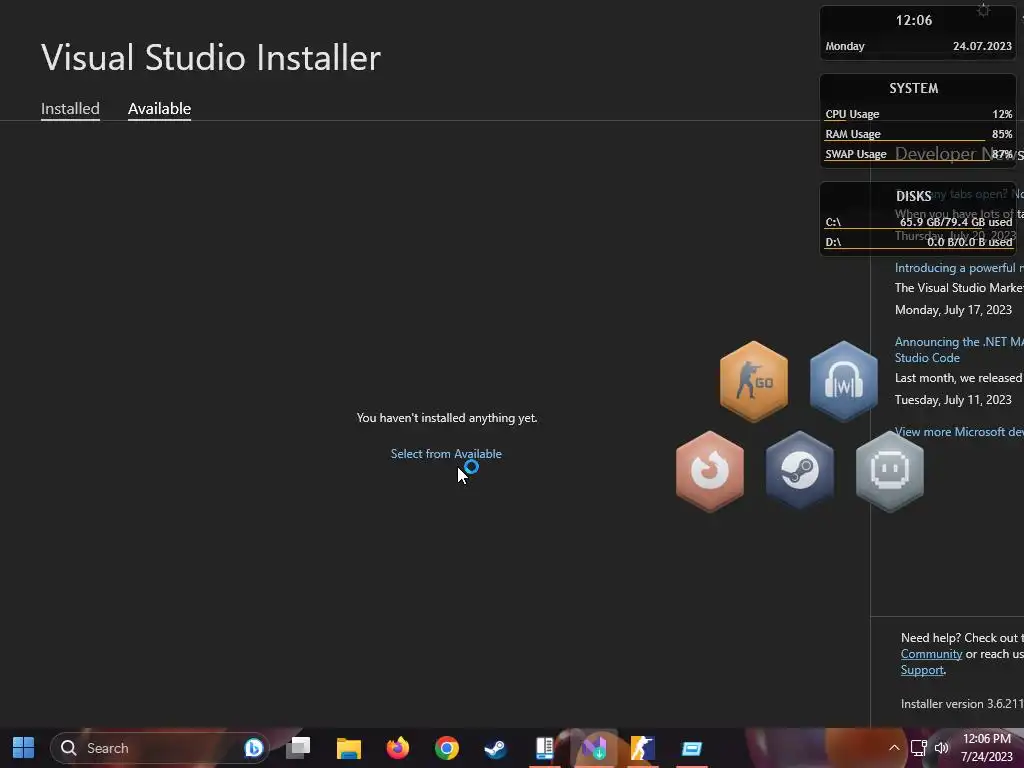Open the taskbar clock and date
1024x768 pixels.
tap(987, 748)
